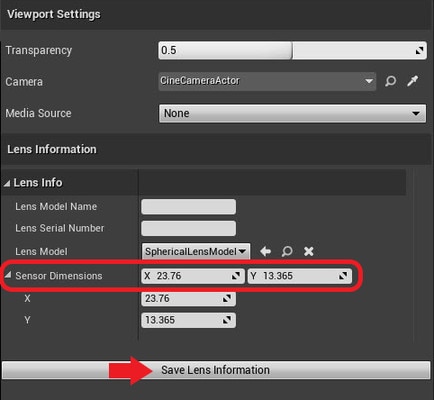Click the Save Lens Information button
434x400 pixels.
pos(216,370)
